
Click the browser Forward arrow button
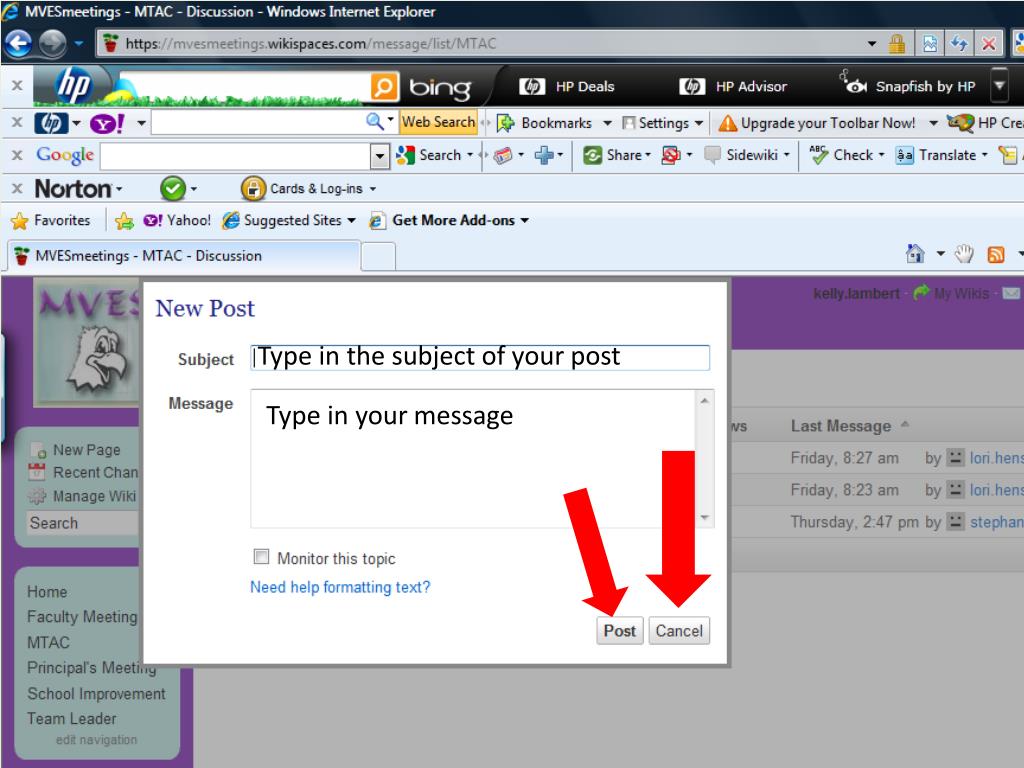pos(52,44)
